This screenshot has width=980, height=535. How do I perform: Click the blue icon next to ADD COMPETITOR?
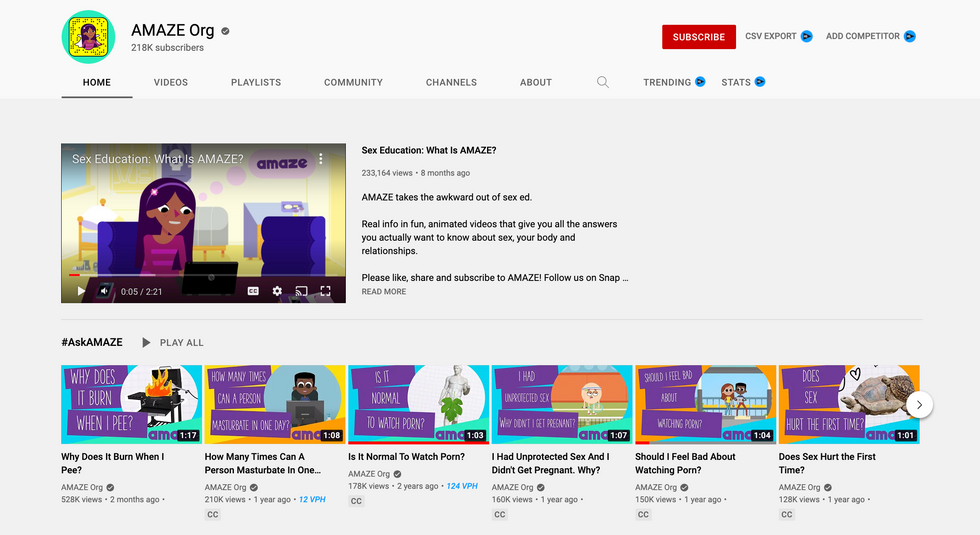coord(910,36)
